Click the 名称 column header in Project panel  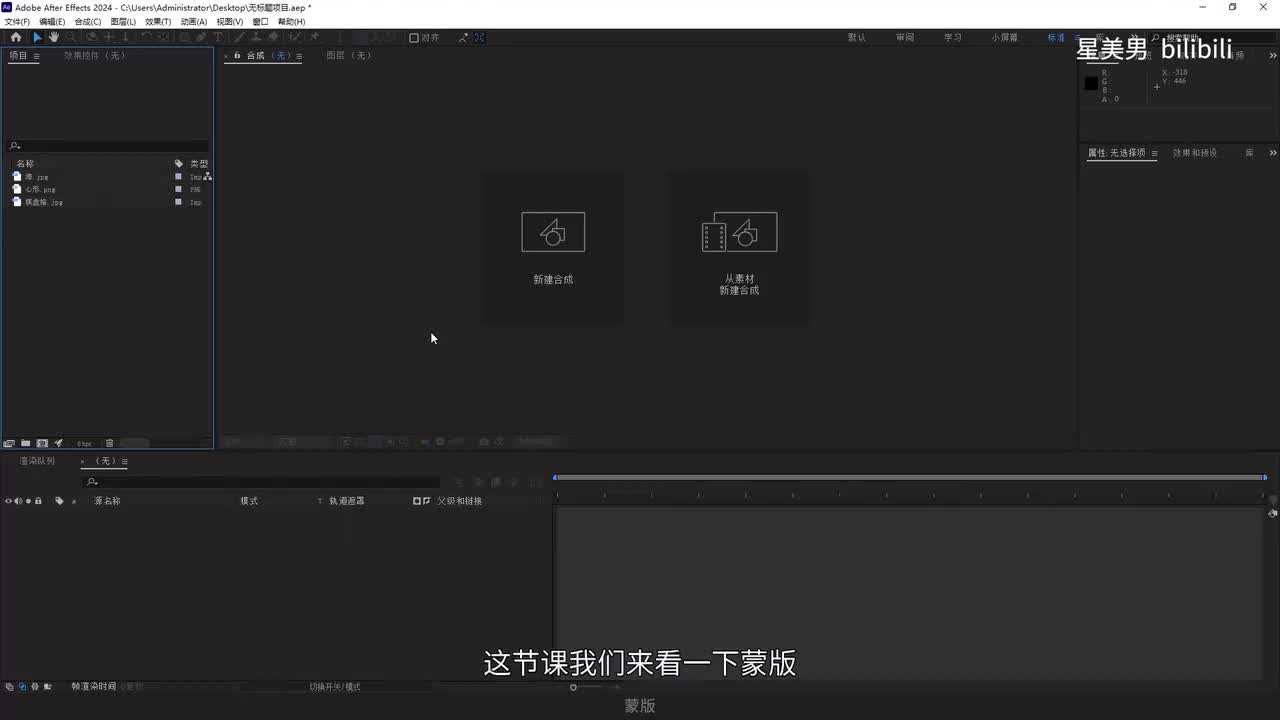[x=25, y=164]
